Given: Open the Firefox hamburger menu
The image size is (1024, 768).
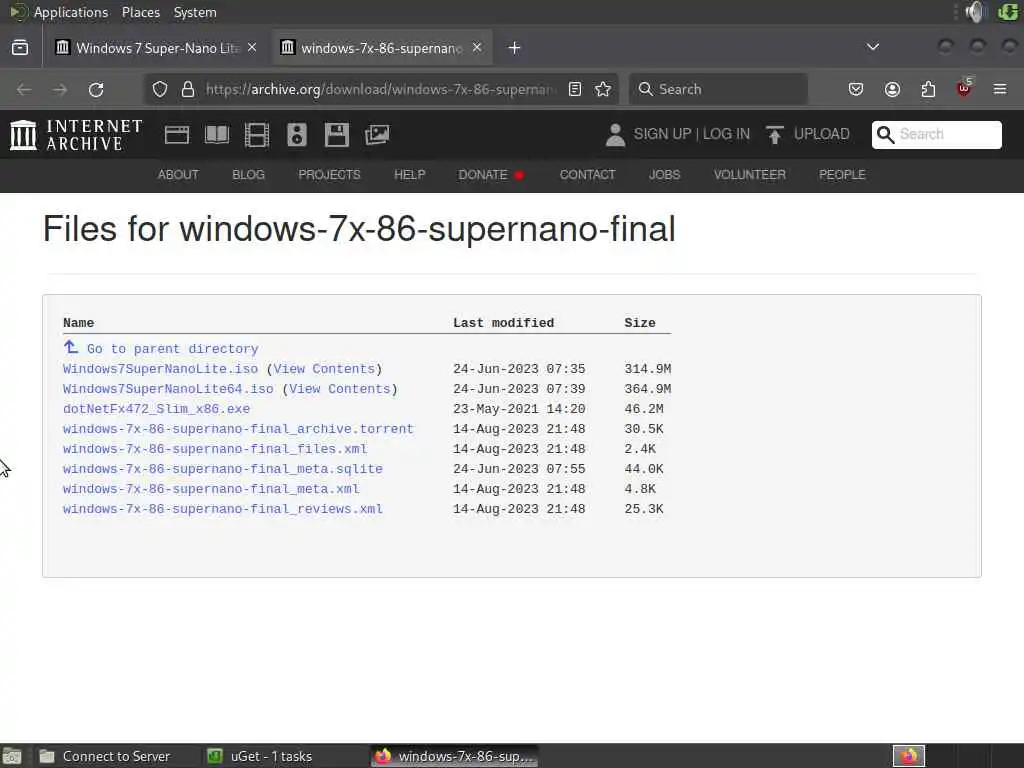Looking at the screenshot, I should coord(1000,89).
